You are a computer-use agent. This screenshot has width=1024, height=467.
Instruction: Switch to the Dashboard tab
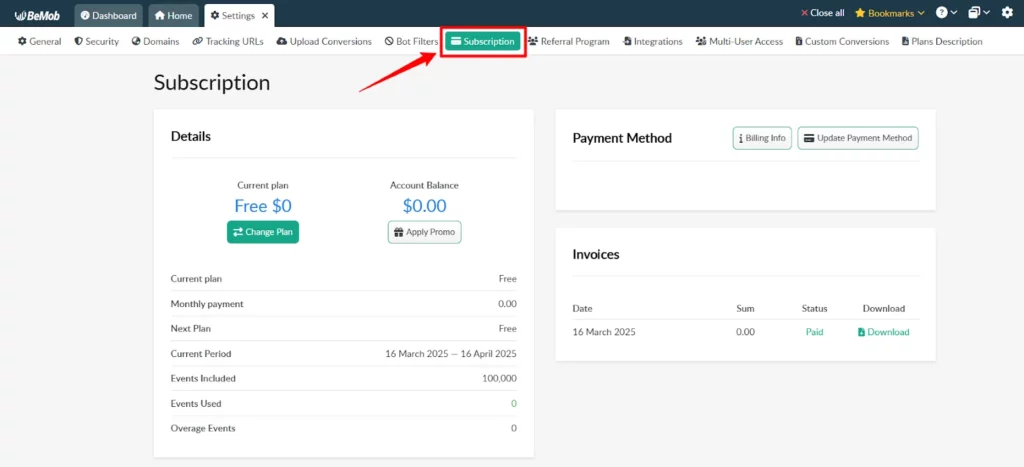click(x=108, y=15)
